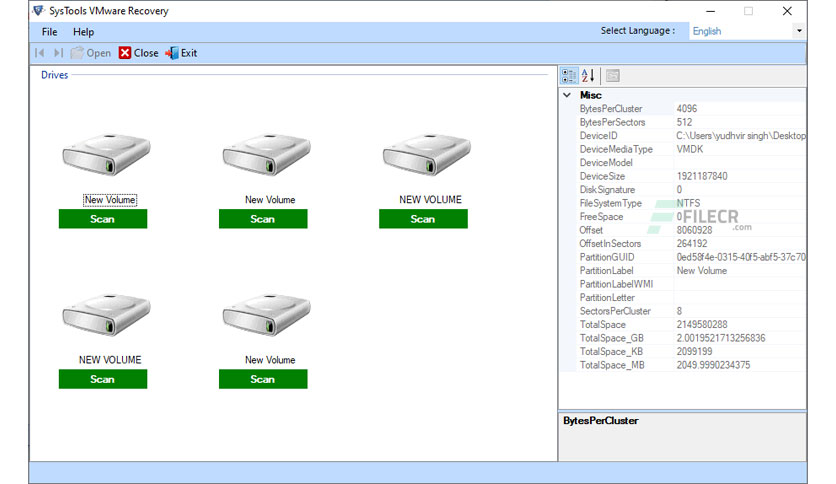Select the DiskSignature property row
The width and height of the screenshot is (836, 484).
coord(691,190)
